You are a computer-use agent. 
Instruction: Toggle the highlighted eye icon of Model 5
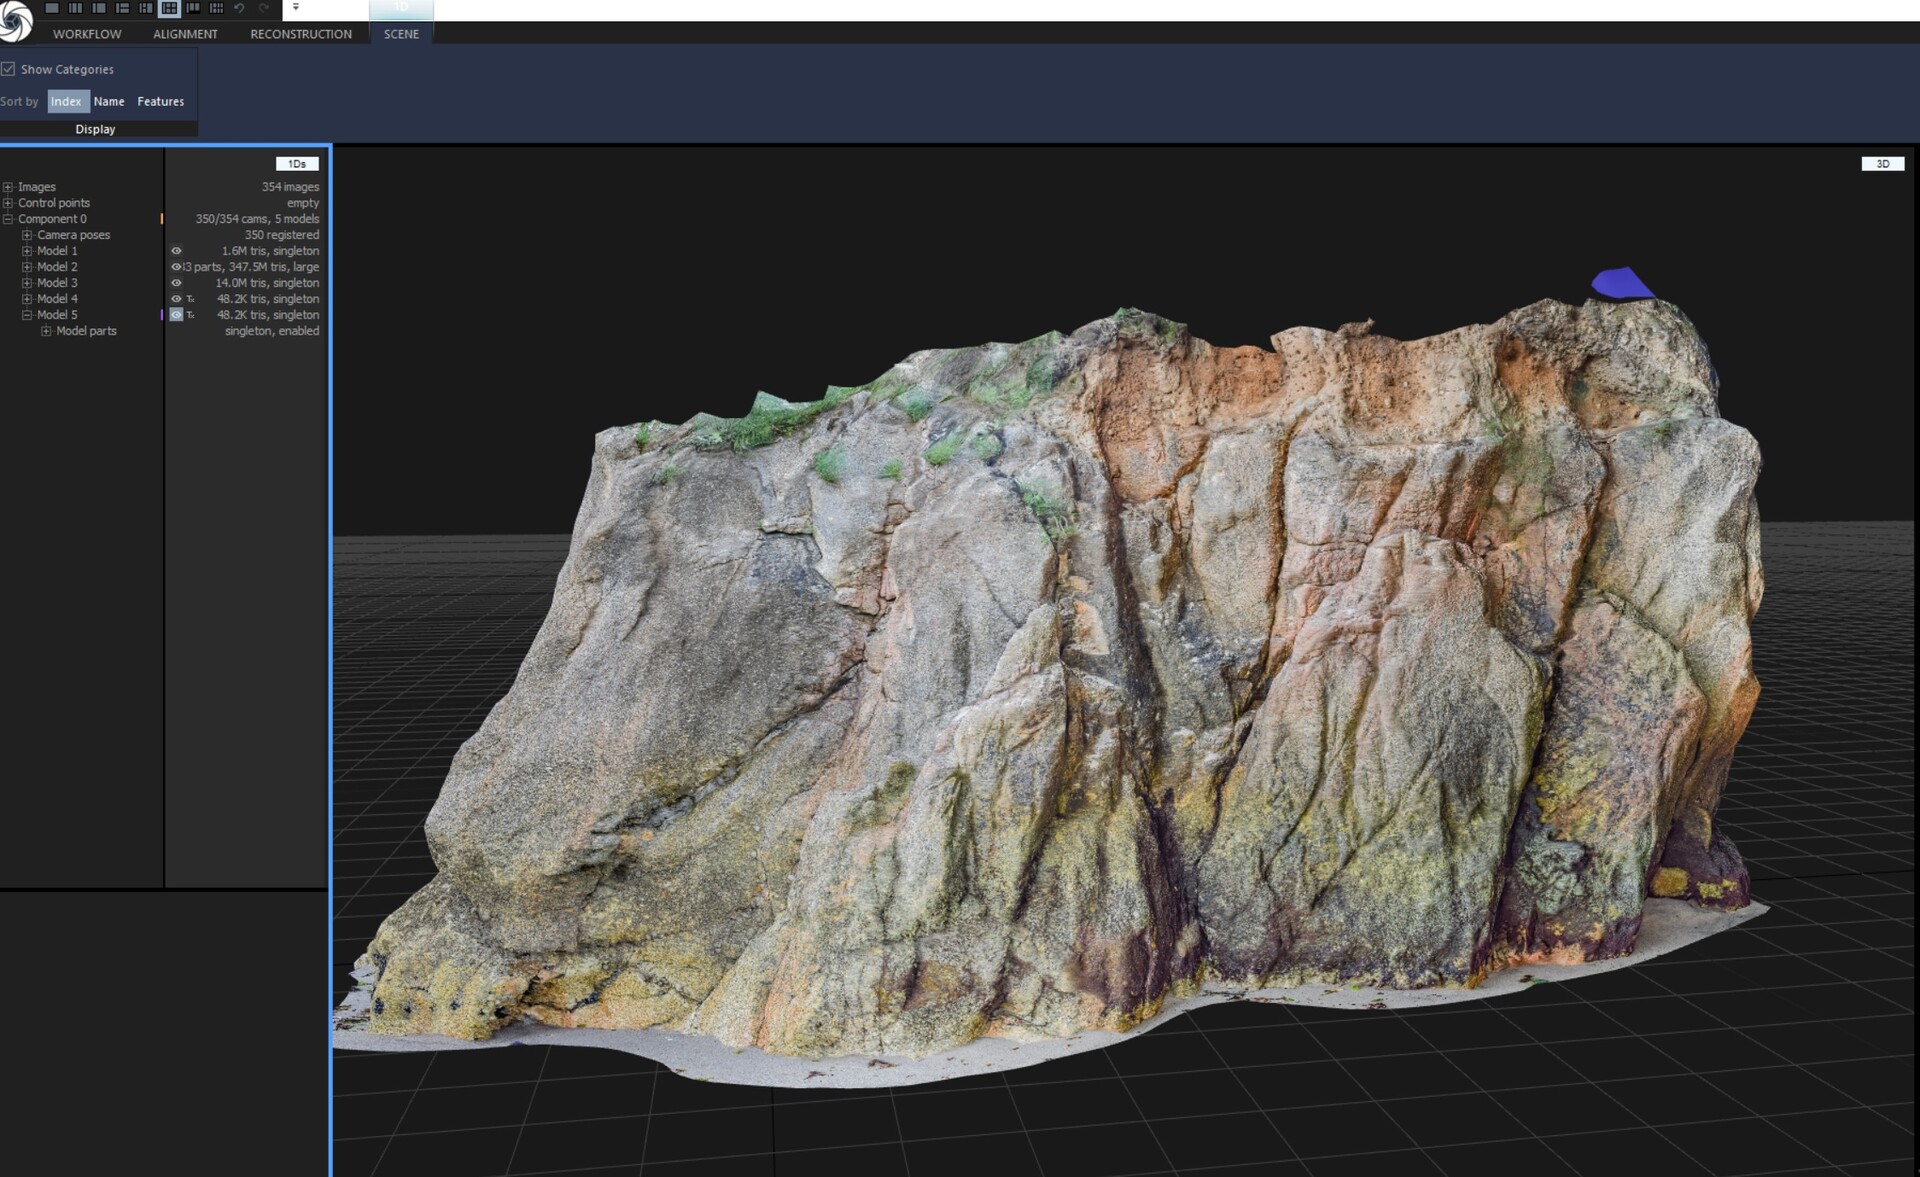[x=176, y=315]
